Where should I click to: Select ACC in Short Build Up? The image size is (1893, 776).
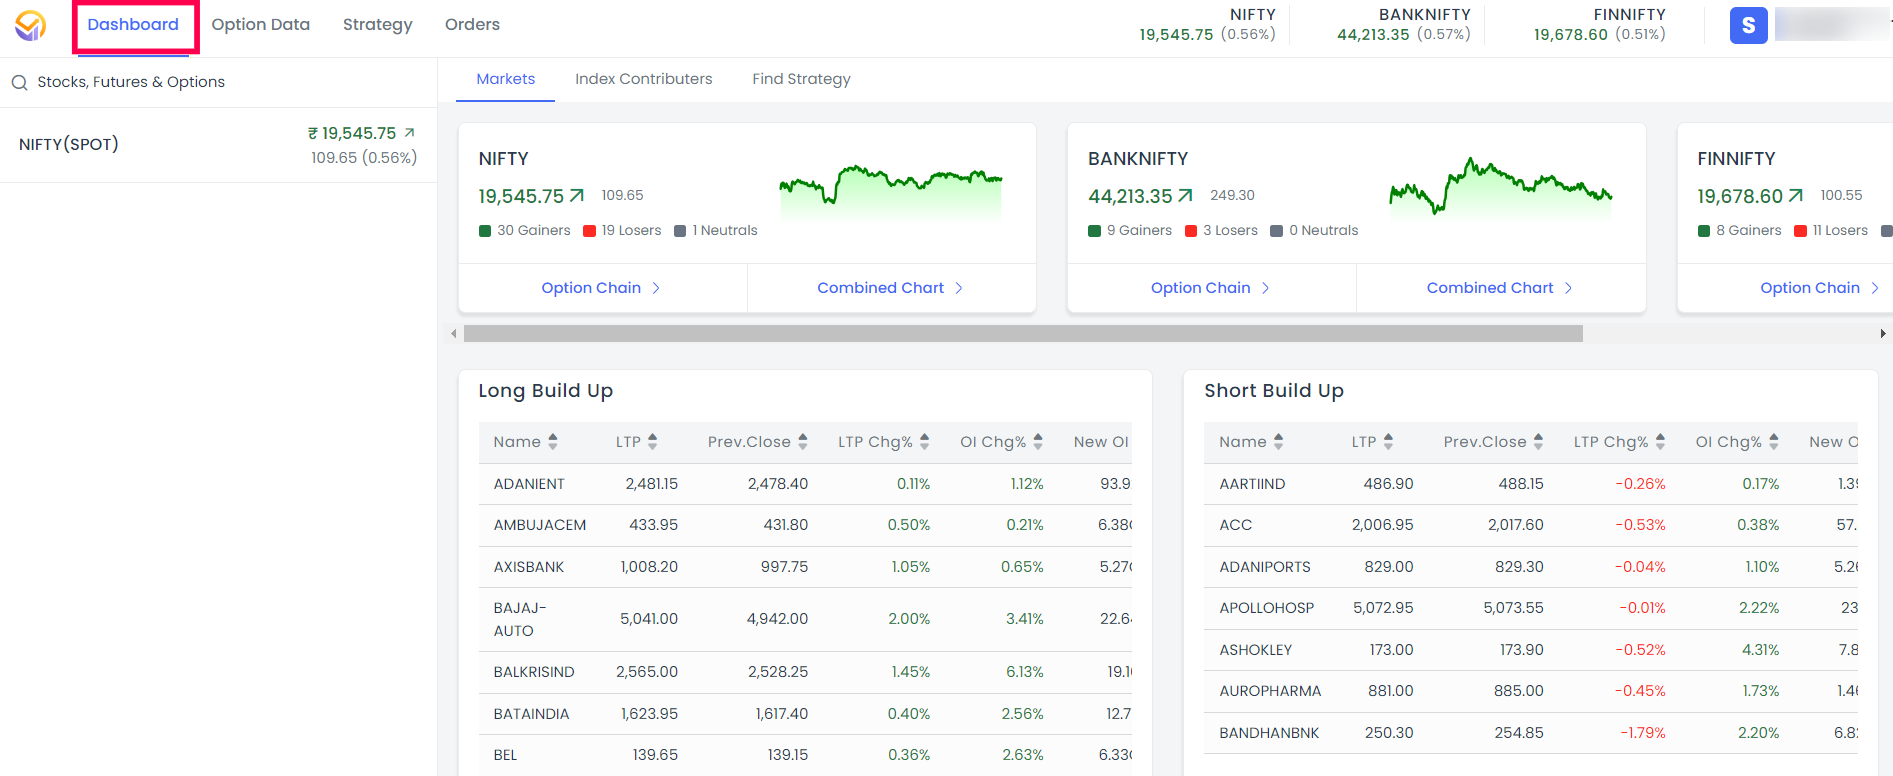pyautogui.click(x=1531, y=525)
